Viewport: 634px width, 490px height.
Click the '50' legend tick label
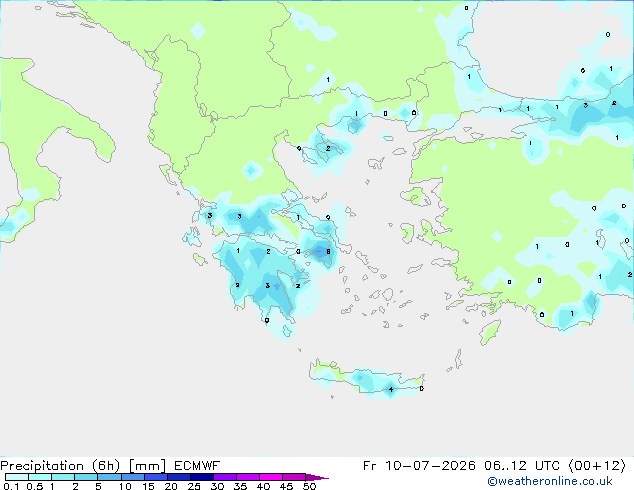click(310, 486)
